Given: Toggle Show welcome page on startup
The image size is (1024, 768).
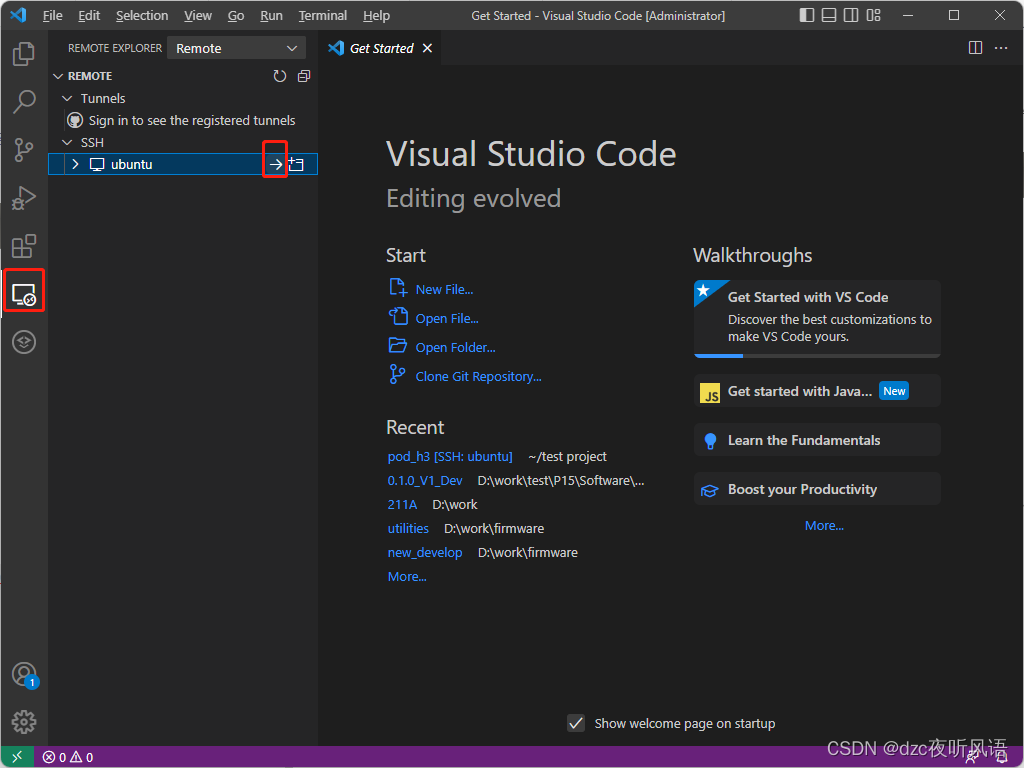Looking at the screenshot, I should [x=576, y=723].
